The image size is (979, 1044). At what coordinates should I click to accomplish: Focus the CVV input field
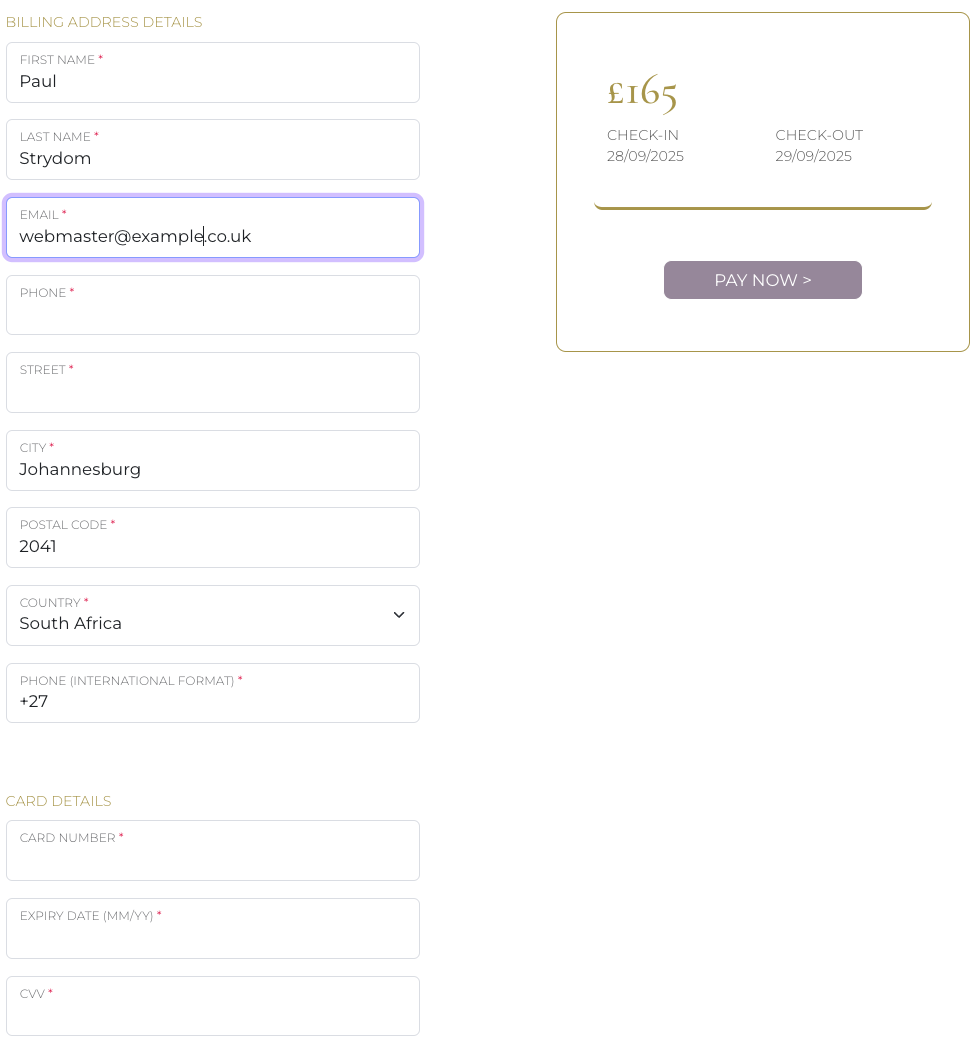click(x=213, y=1006)
